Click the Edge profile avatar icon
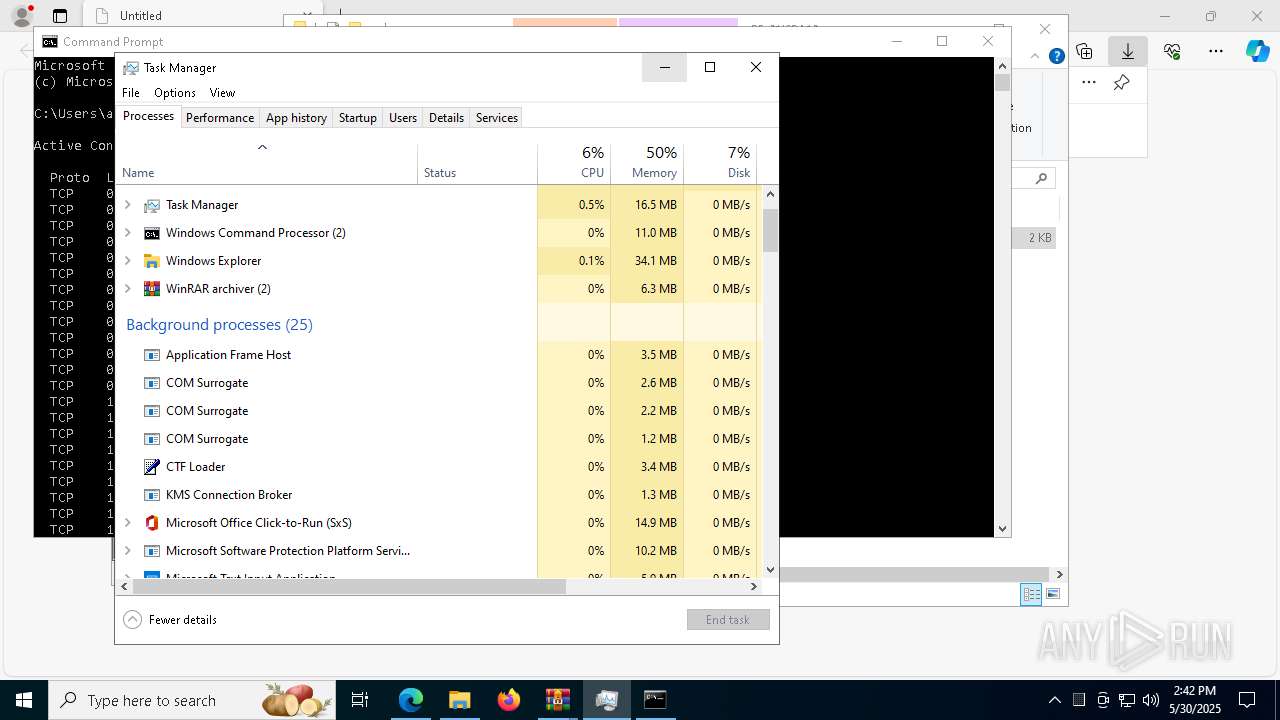 (x=22, y=16)
